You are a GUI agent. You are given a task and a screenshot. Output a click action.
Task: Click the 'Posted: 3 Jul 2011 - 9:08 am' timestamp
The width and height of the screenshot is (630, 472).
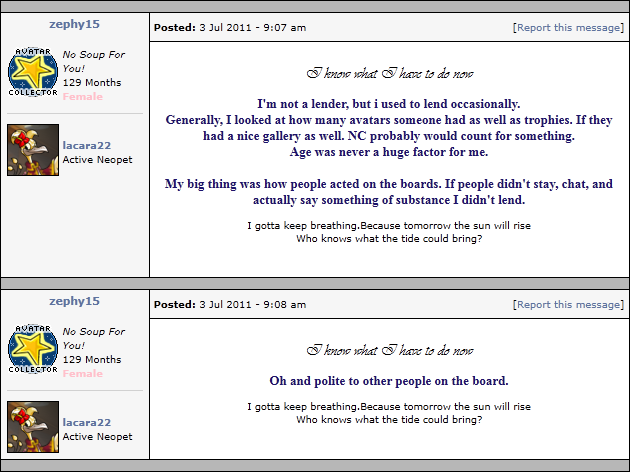coord(230,305)
